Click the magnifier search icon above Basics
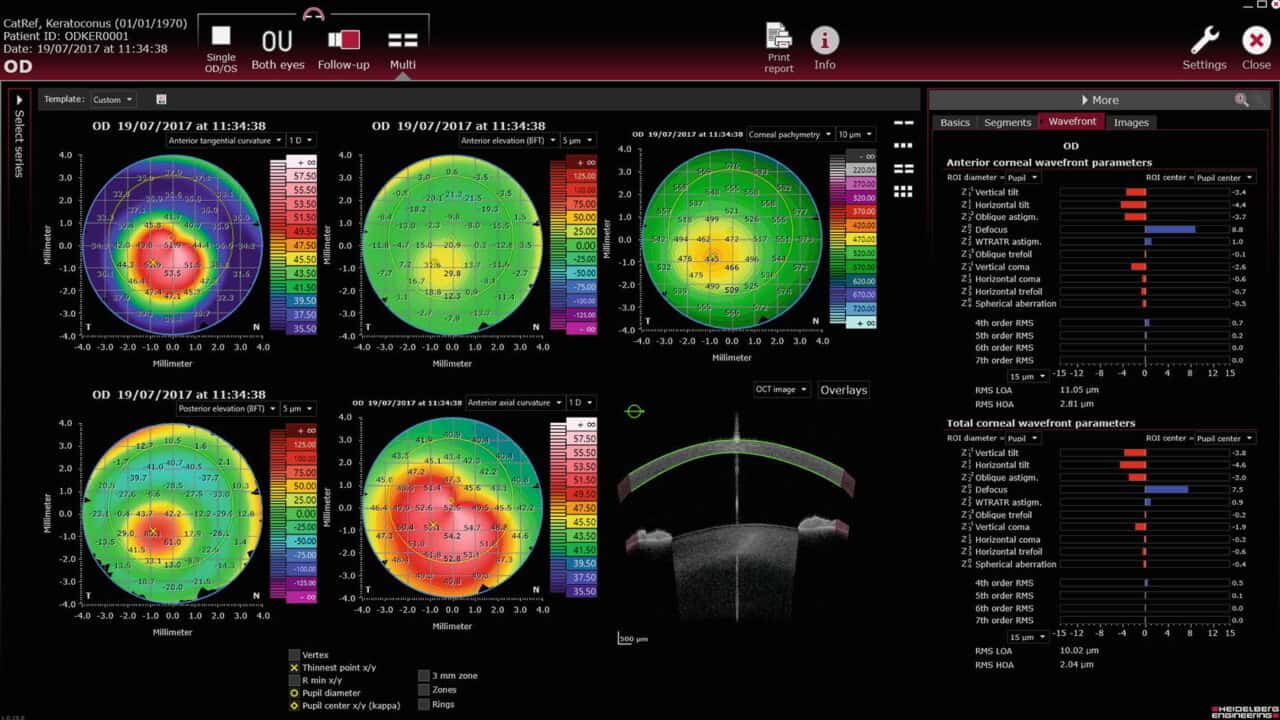This screenshot has height=720, width=1280. 1242,100
